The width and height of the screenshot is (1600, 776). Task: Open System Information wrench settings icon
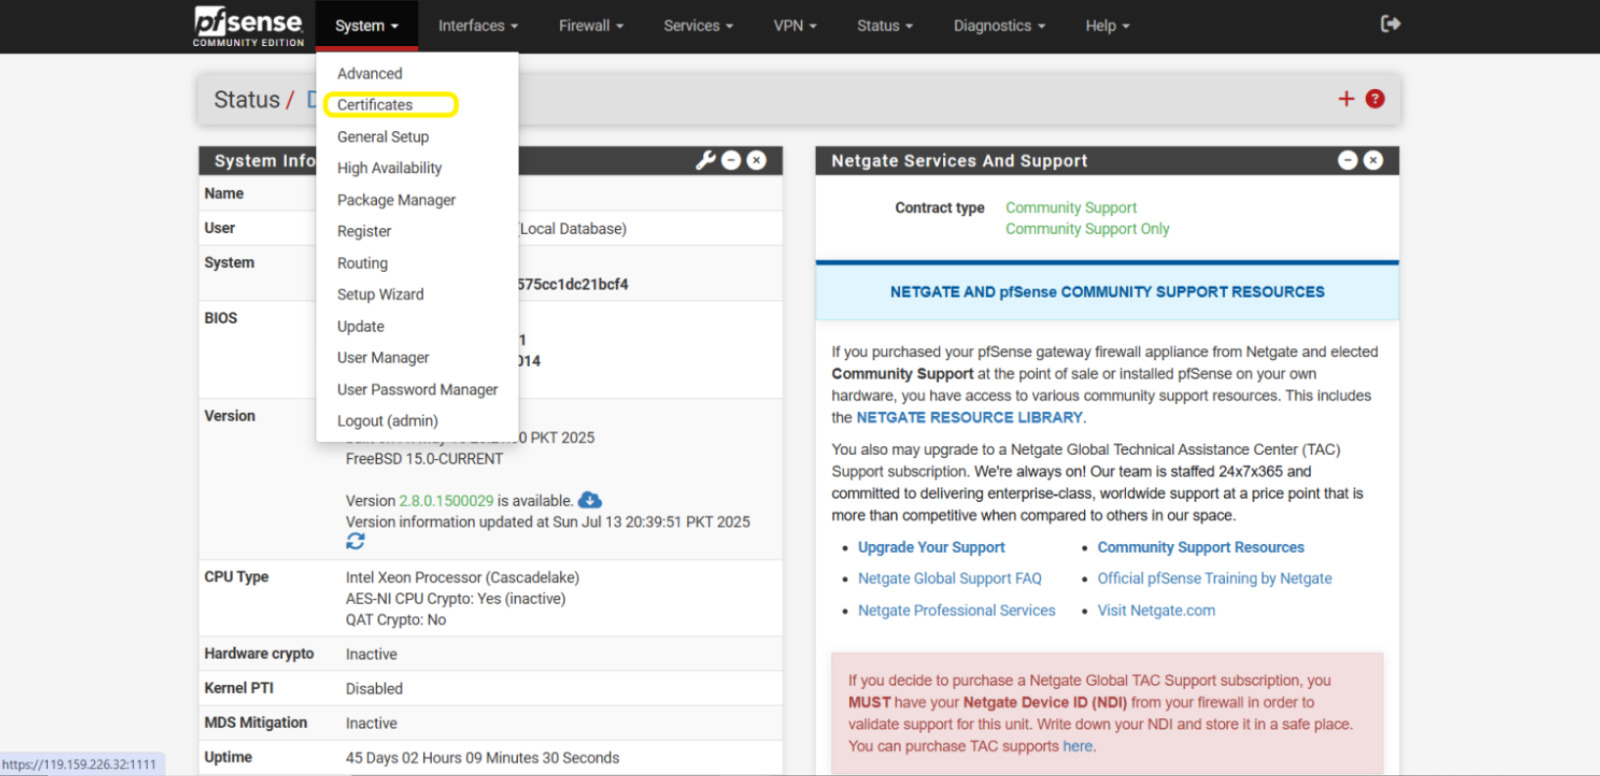click(705, 160)
